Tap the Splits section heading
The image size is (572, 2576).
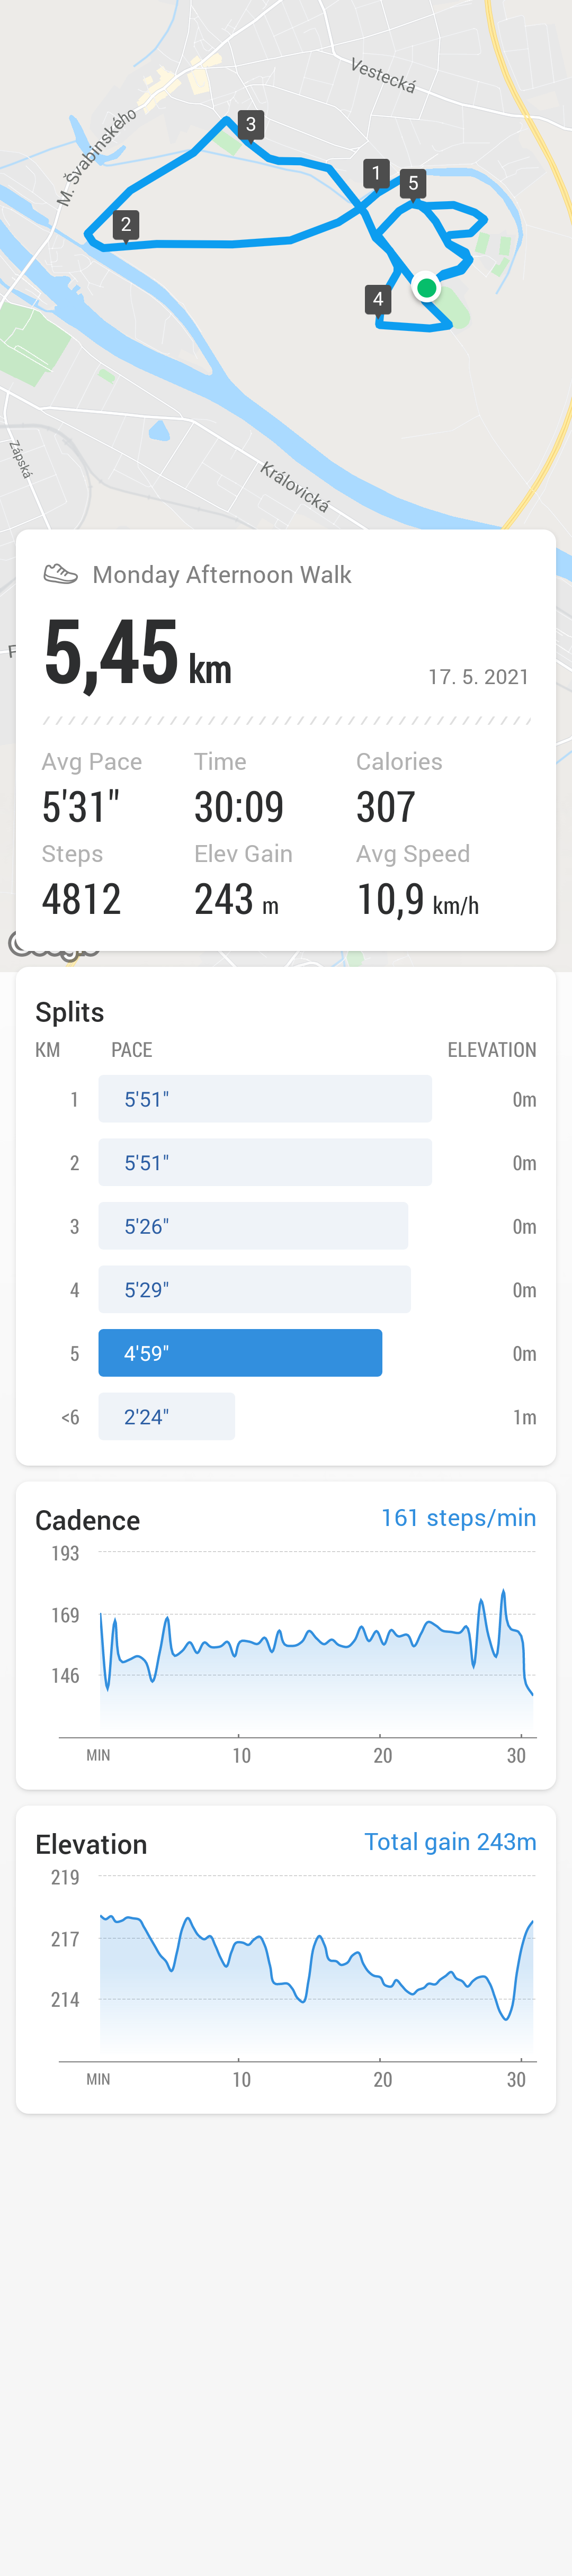[70, 1012]
